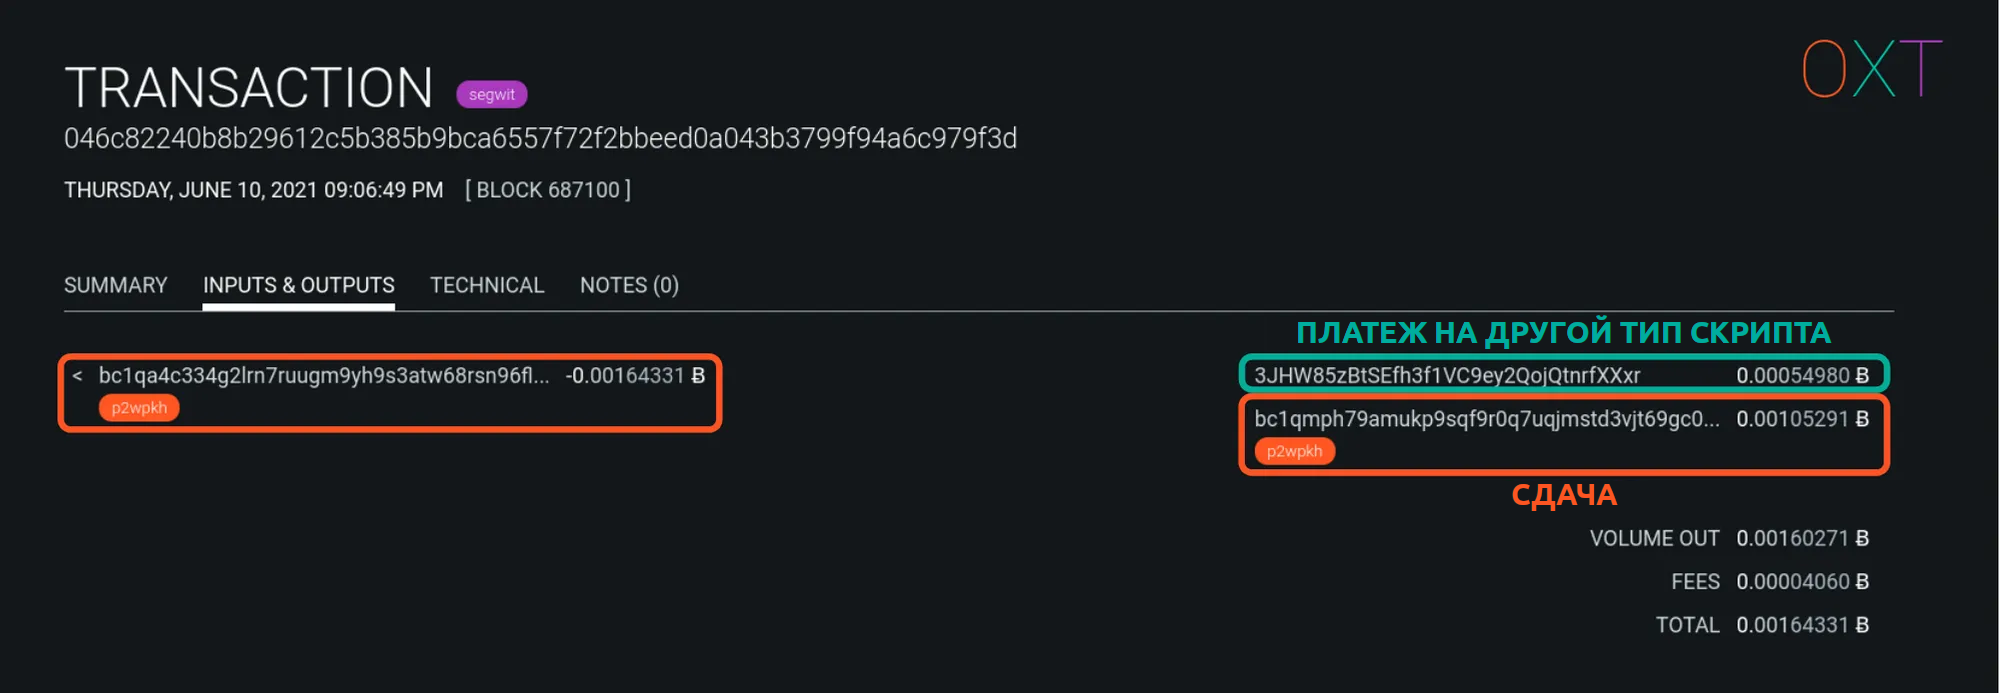
Task: Open the Notes (0) tab
Action: pyautogui.click(x=629, y=285)
